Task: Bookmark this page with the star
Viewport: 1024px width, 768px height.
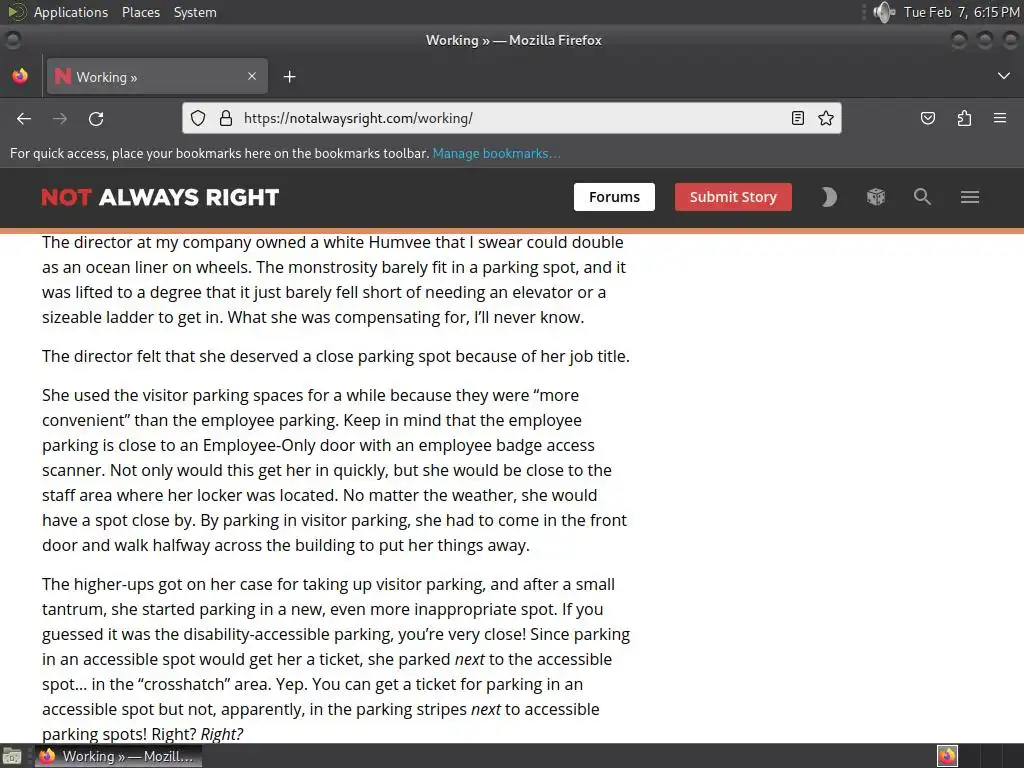Action: (826, 118)
